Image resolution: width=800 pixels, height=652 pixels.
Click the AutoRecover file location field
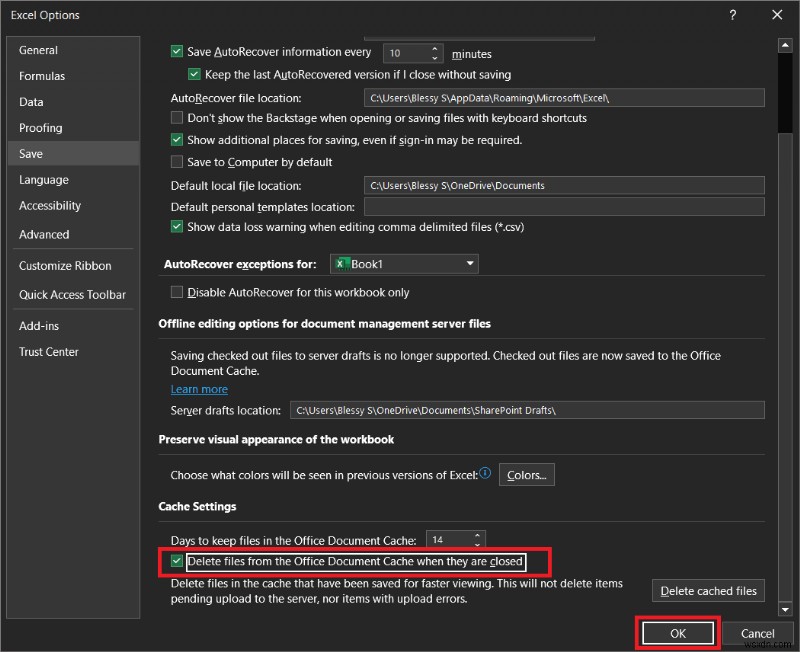(x=564, y=98)
